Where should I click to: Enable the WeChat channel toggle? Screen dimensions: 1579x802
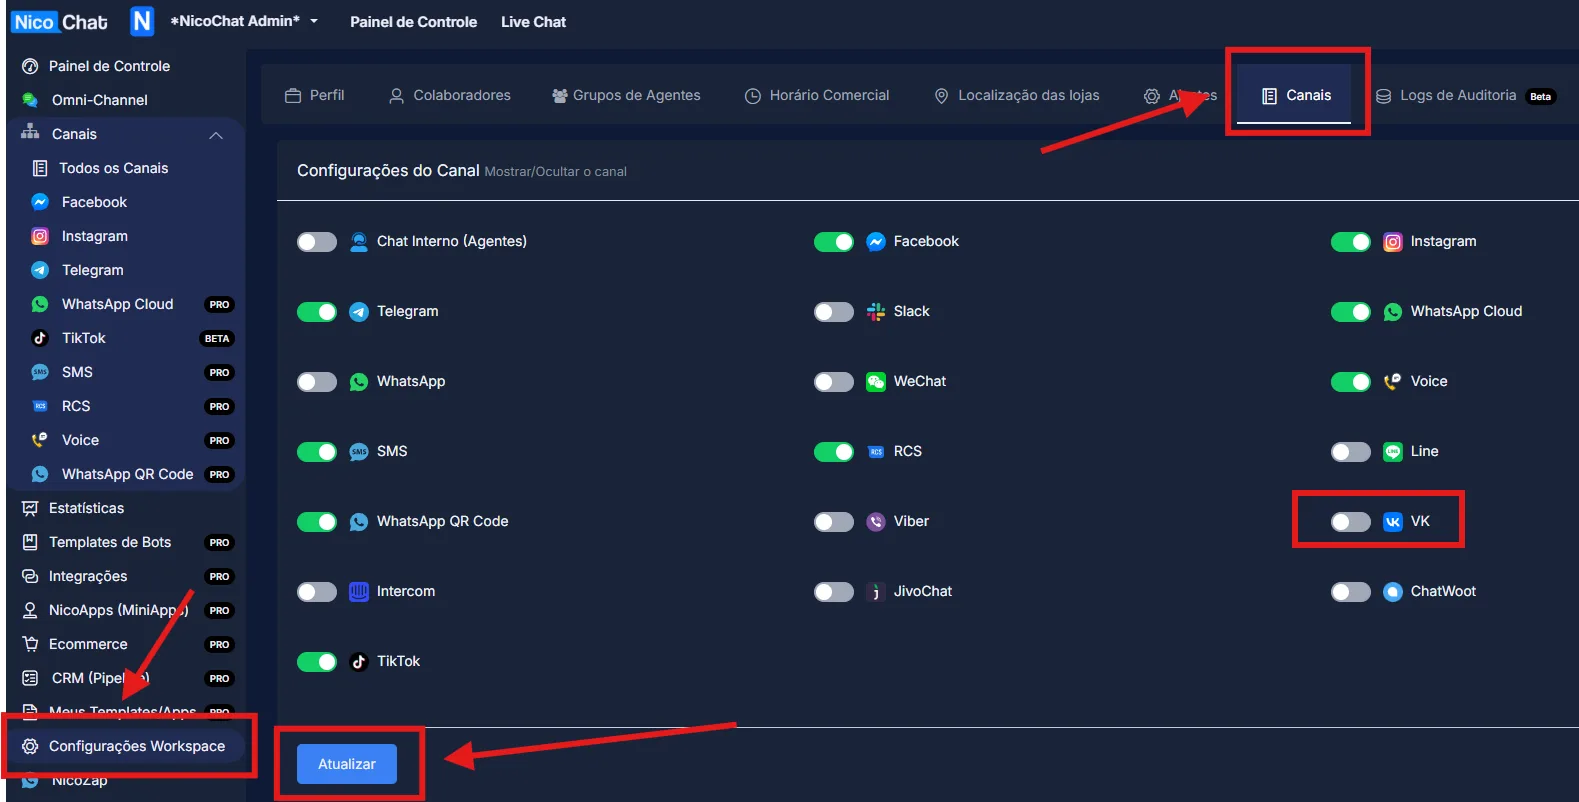834,382
